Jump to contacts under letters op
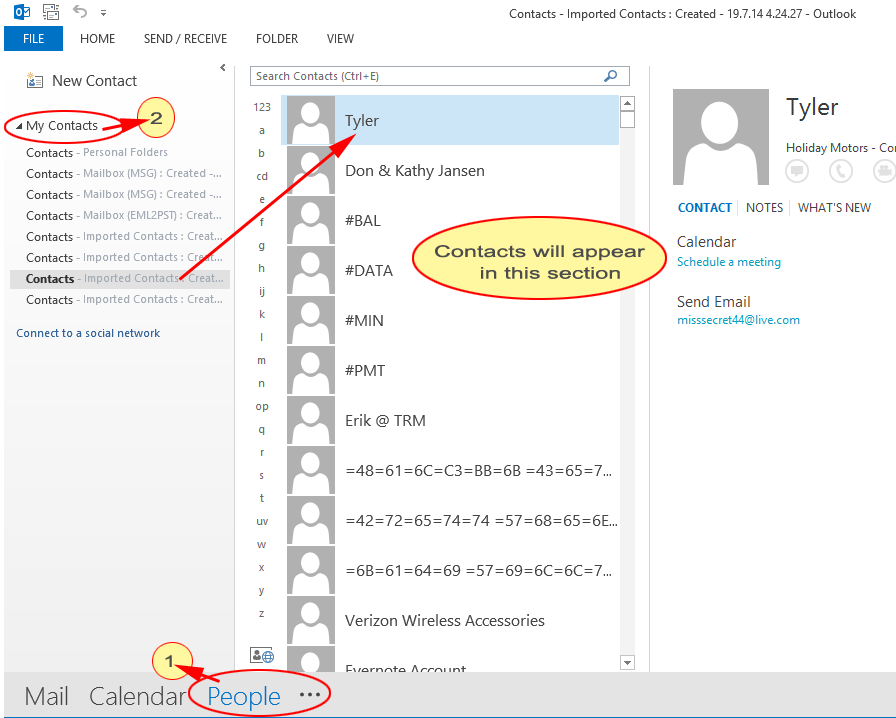 pyautogui.click(x=262, y=406)
